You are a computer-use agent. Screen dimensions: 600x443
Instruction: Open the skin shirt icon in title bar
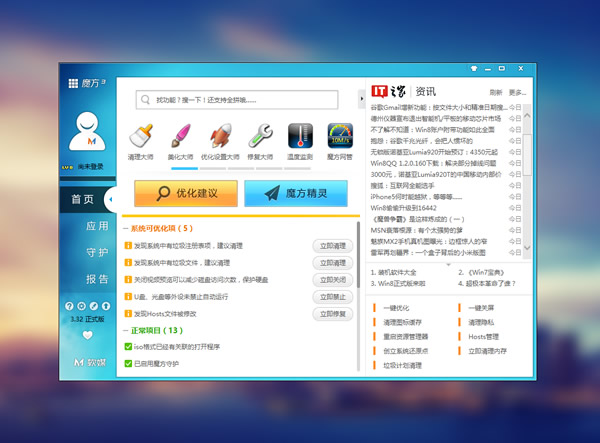tap(474, 68)
